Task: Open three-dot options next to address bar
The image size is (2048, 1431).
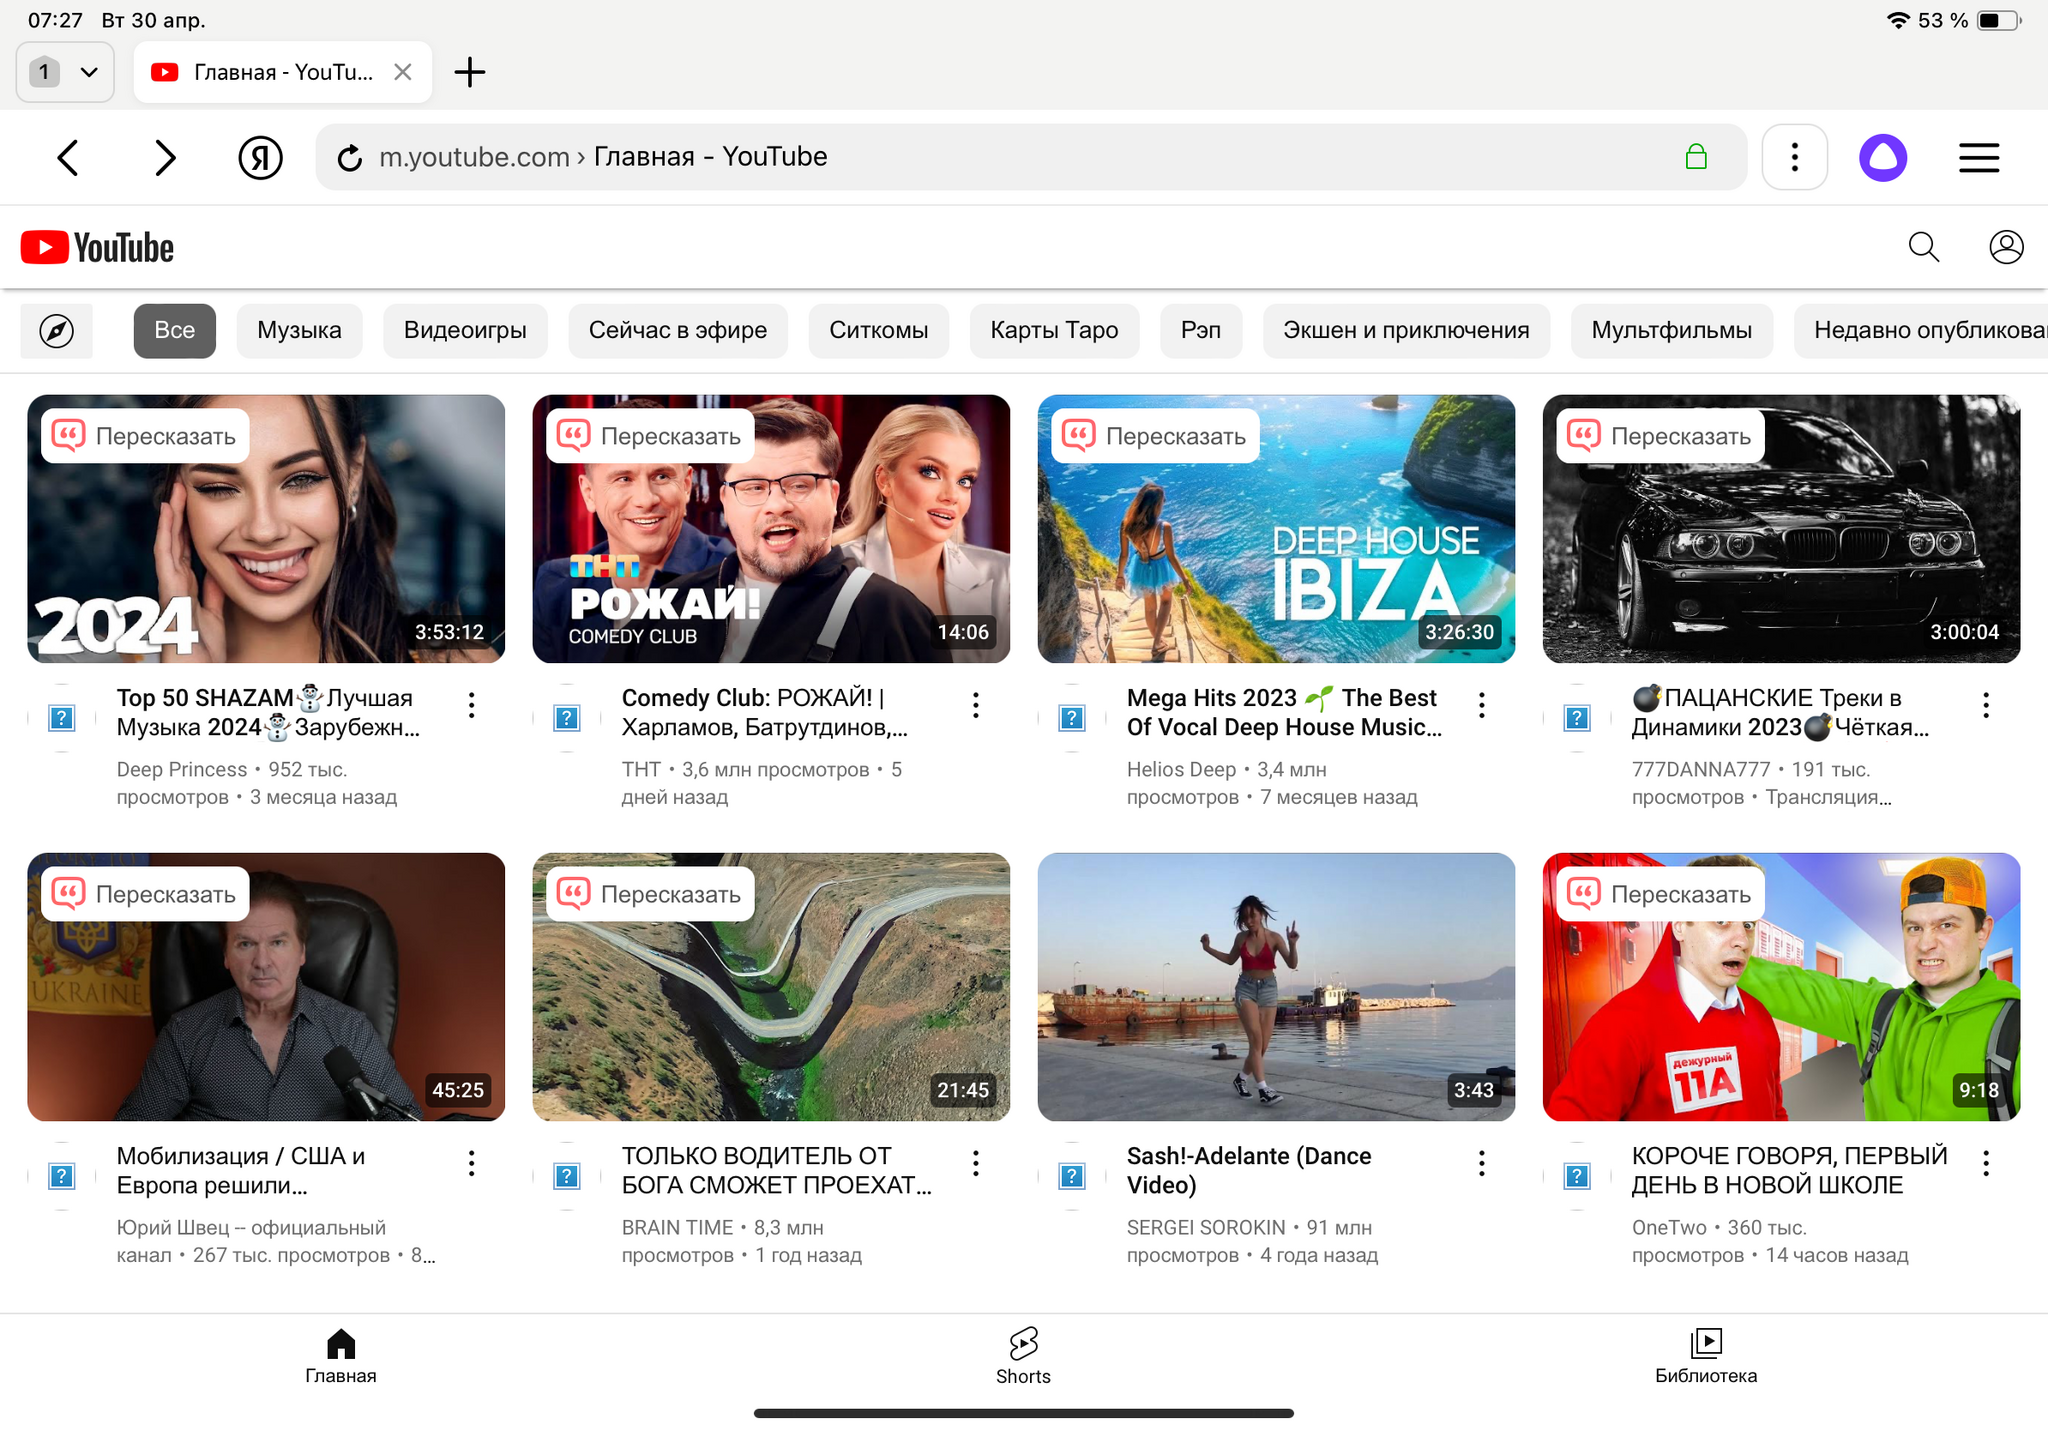Action: (x=1794, y=158)
